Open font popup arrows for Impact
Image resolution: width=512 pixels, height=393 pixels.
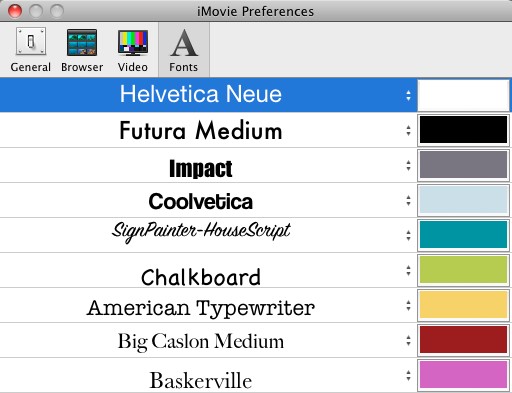[x=408, y=166]
